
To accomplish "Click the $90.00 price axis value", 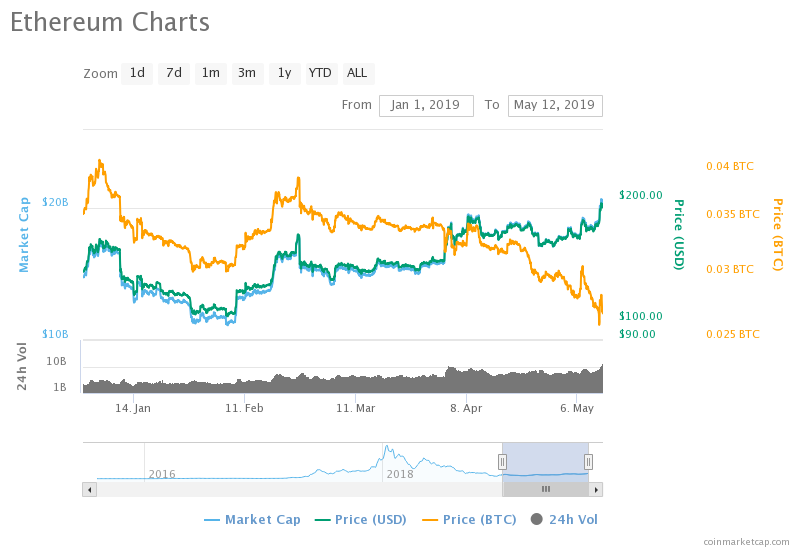I will 637,335.
